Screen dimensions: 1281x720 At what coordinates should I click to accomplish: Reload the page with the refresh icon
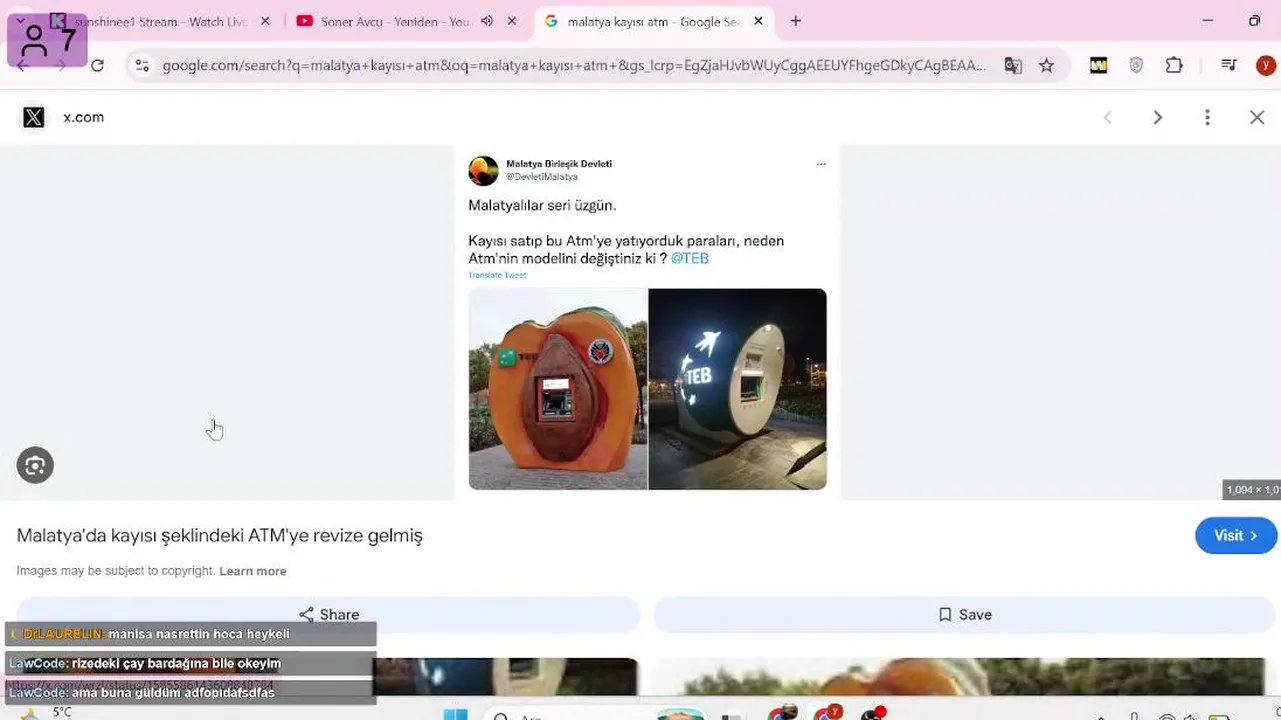click(x=97, y=66)
